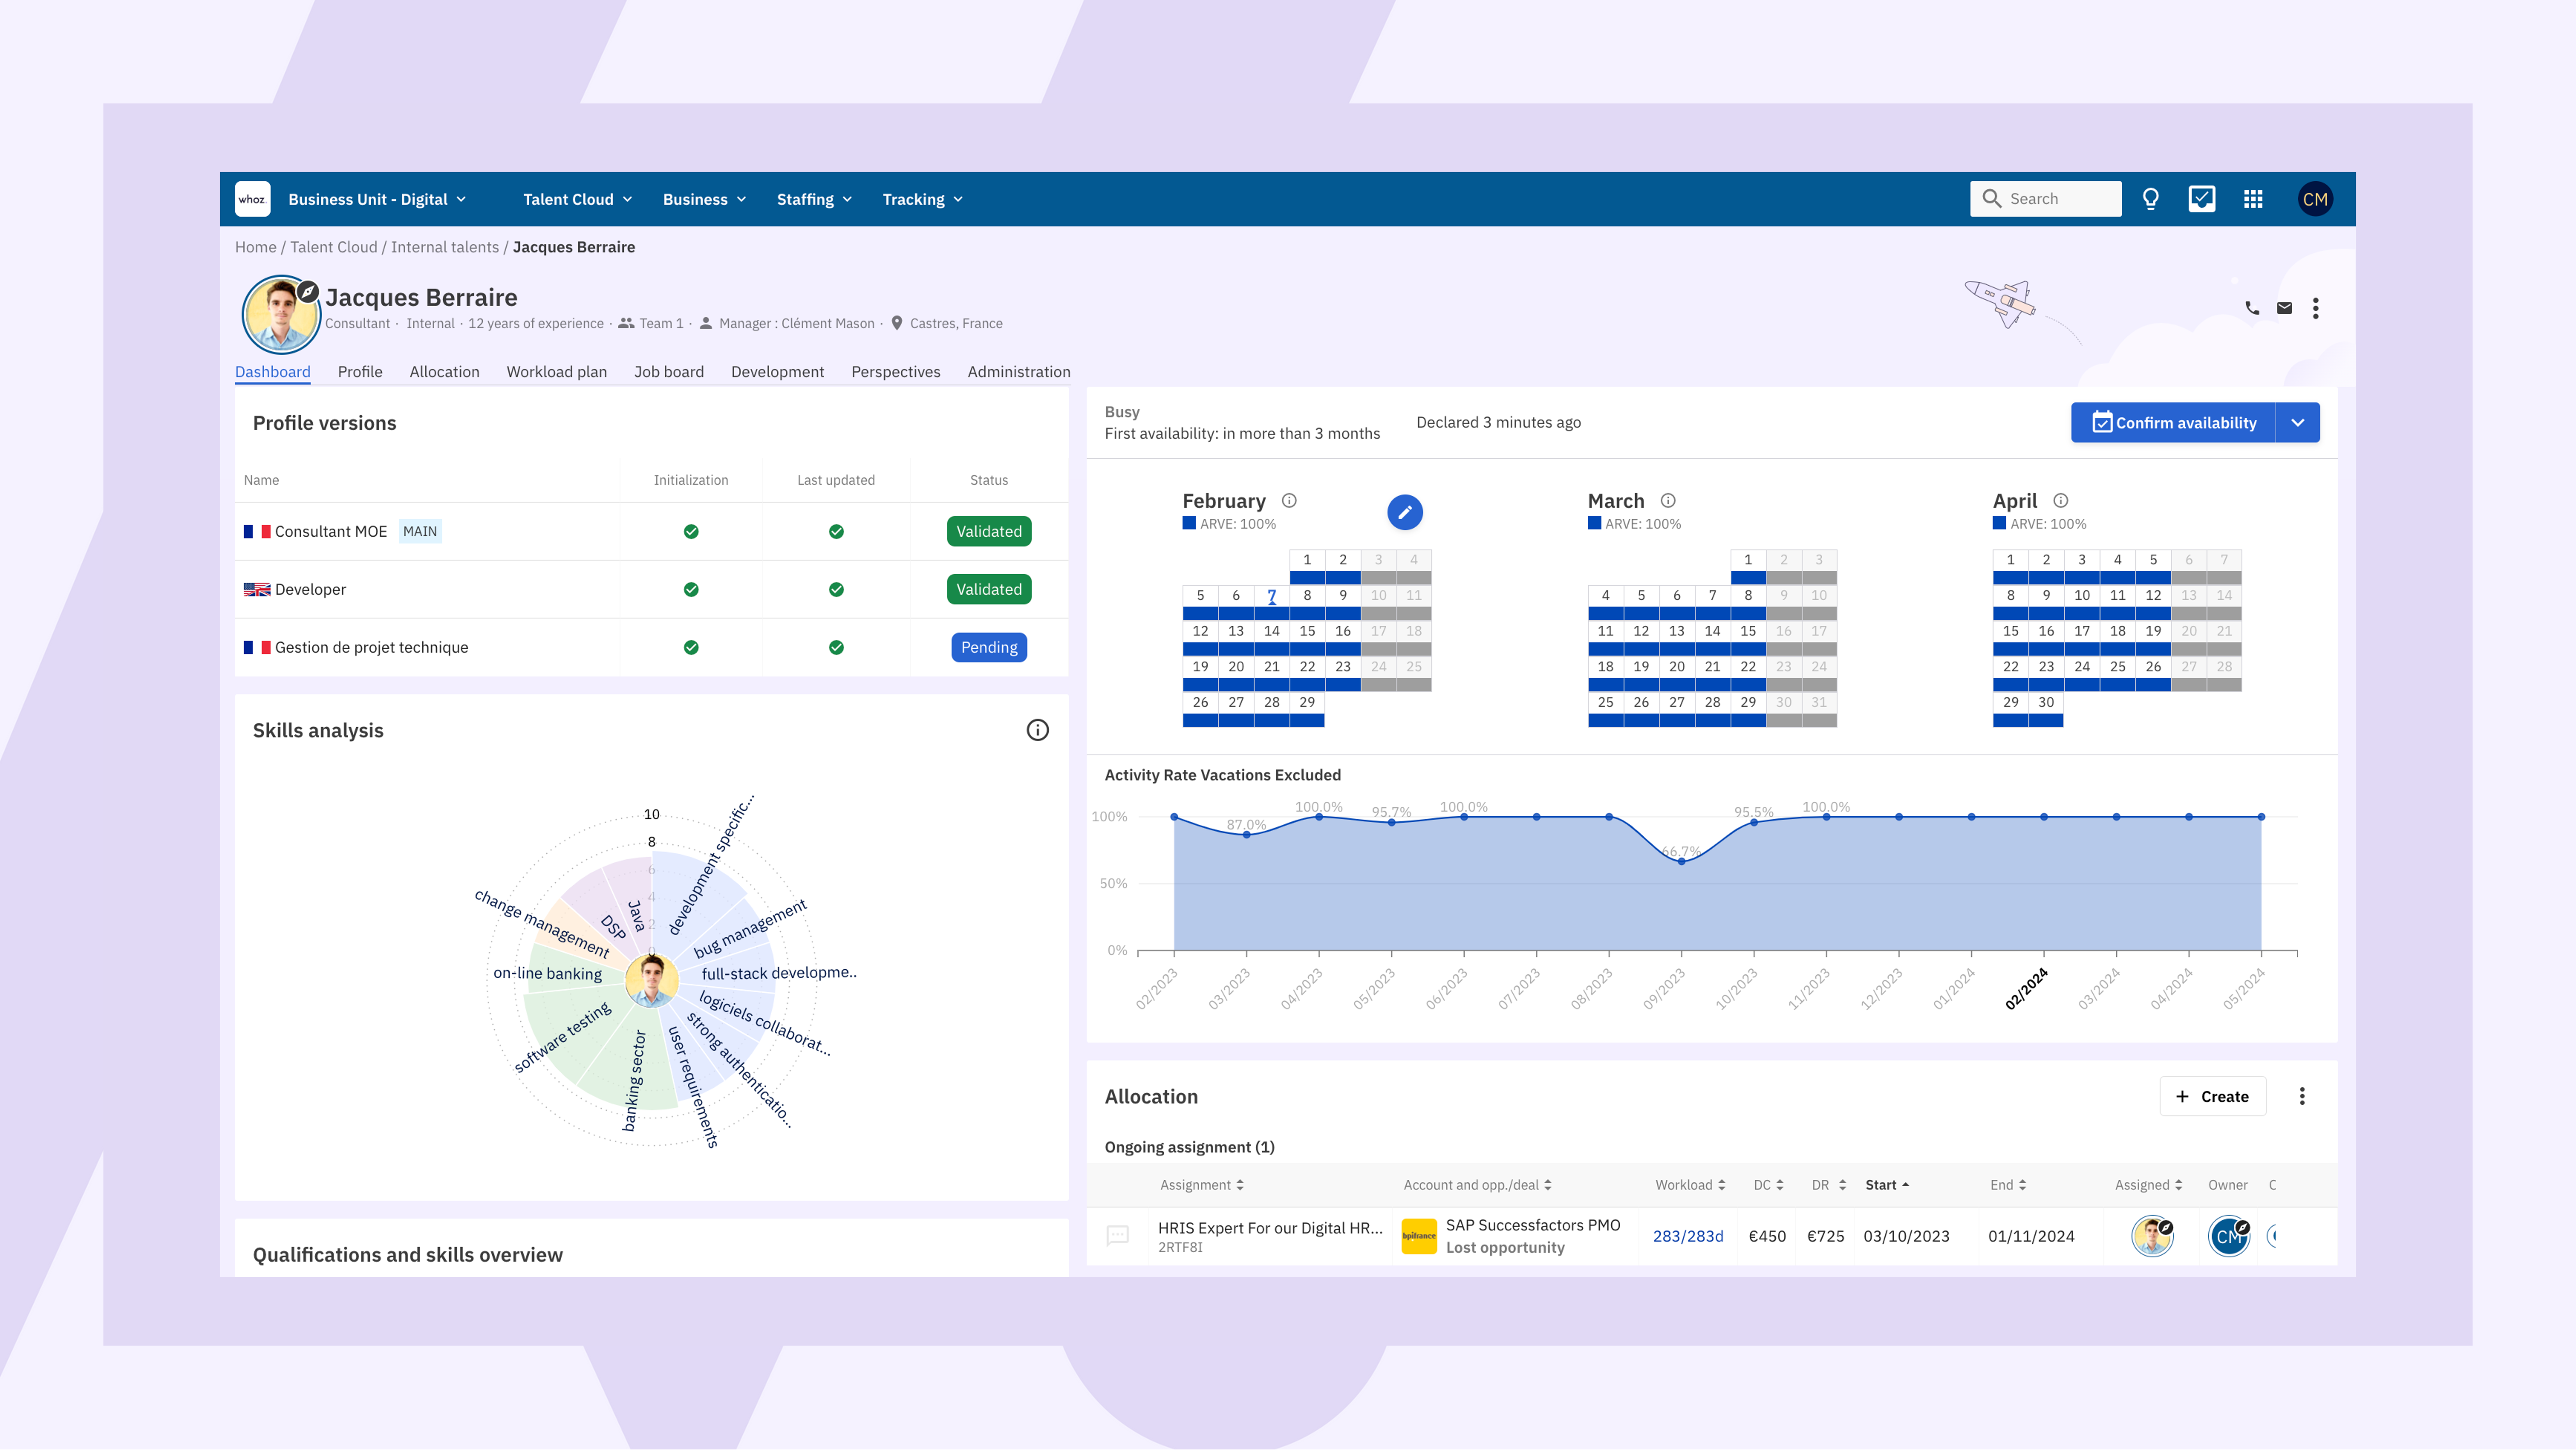This screenshot has height=1451, width=2576.
Task: Open the apps grid icon
Action: point(2253,199)
